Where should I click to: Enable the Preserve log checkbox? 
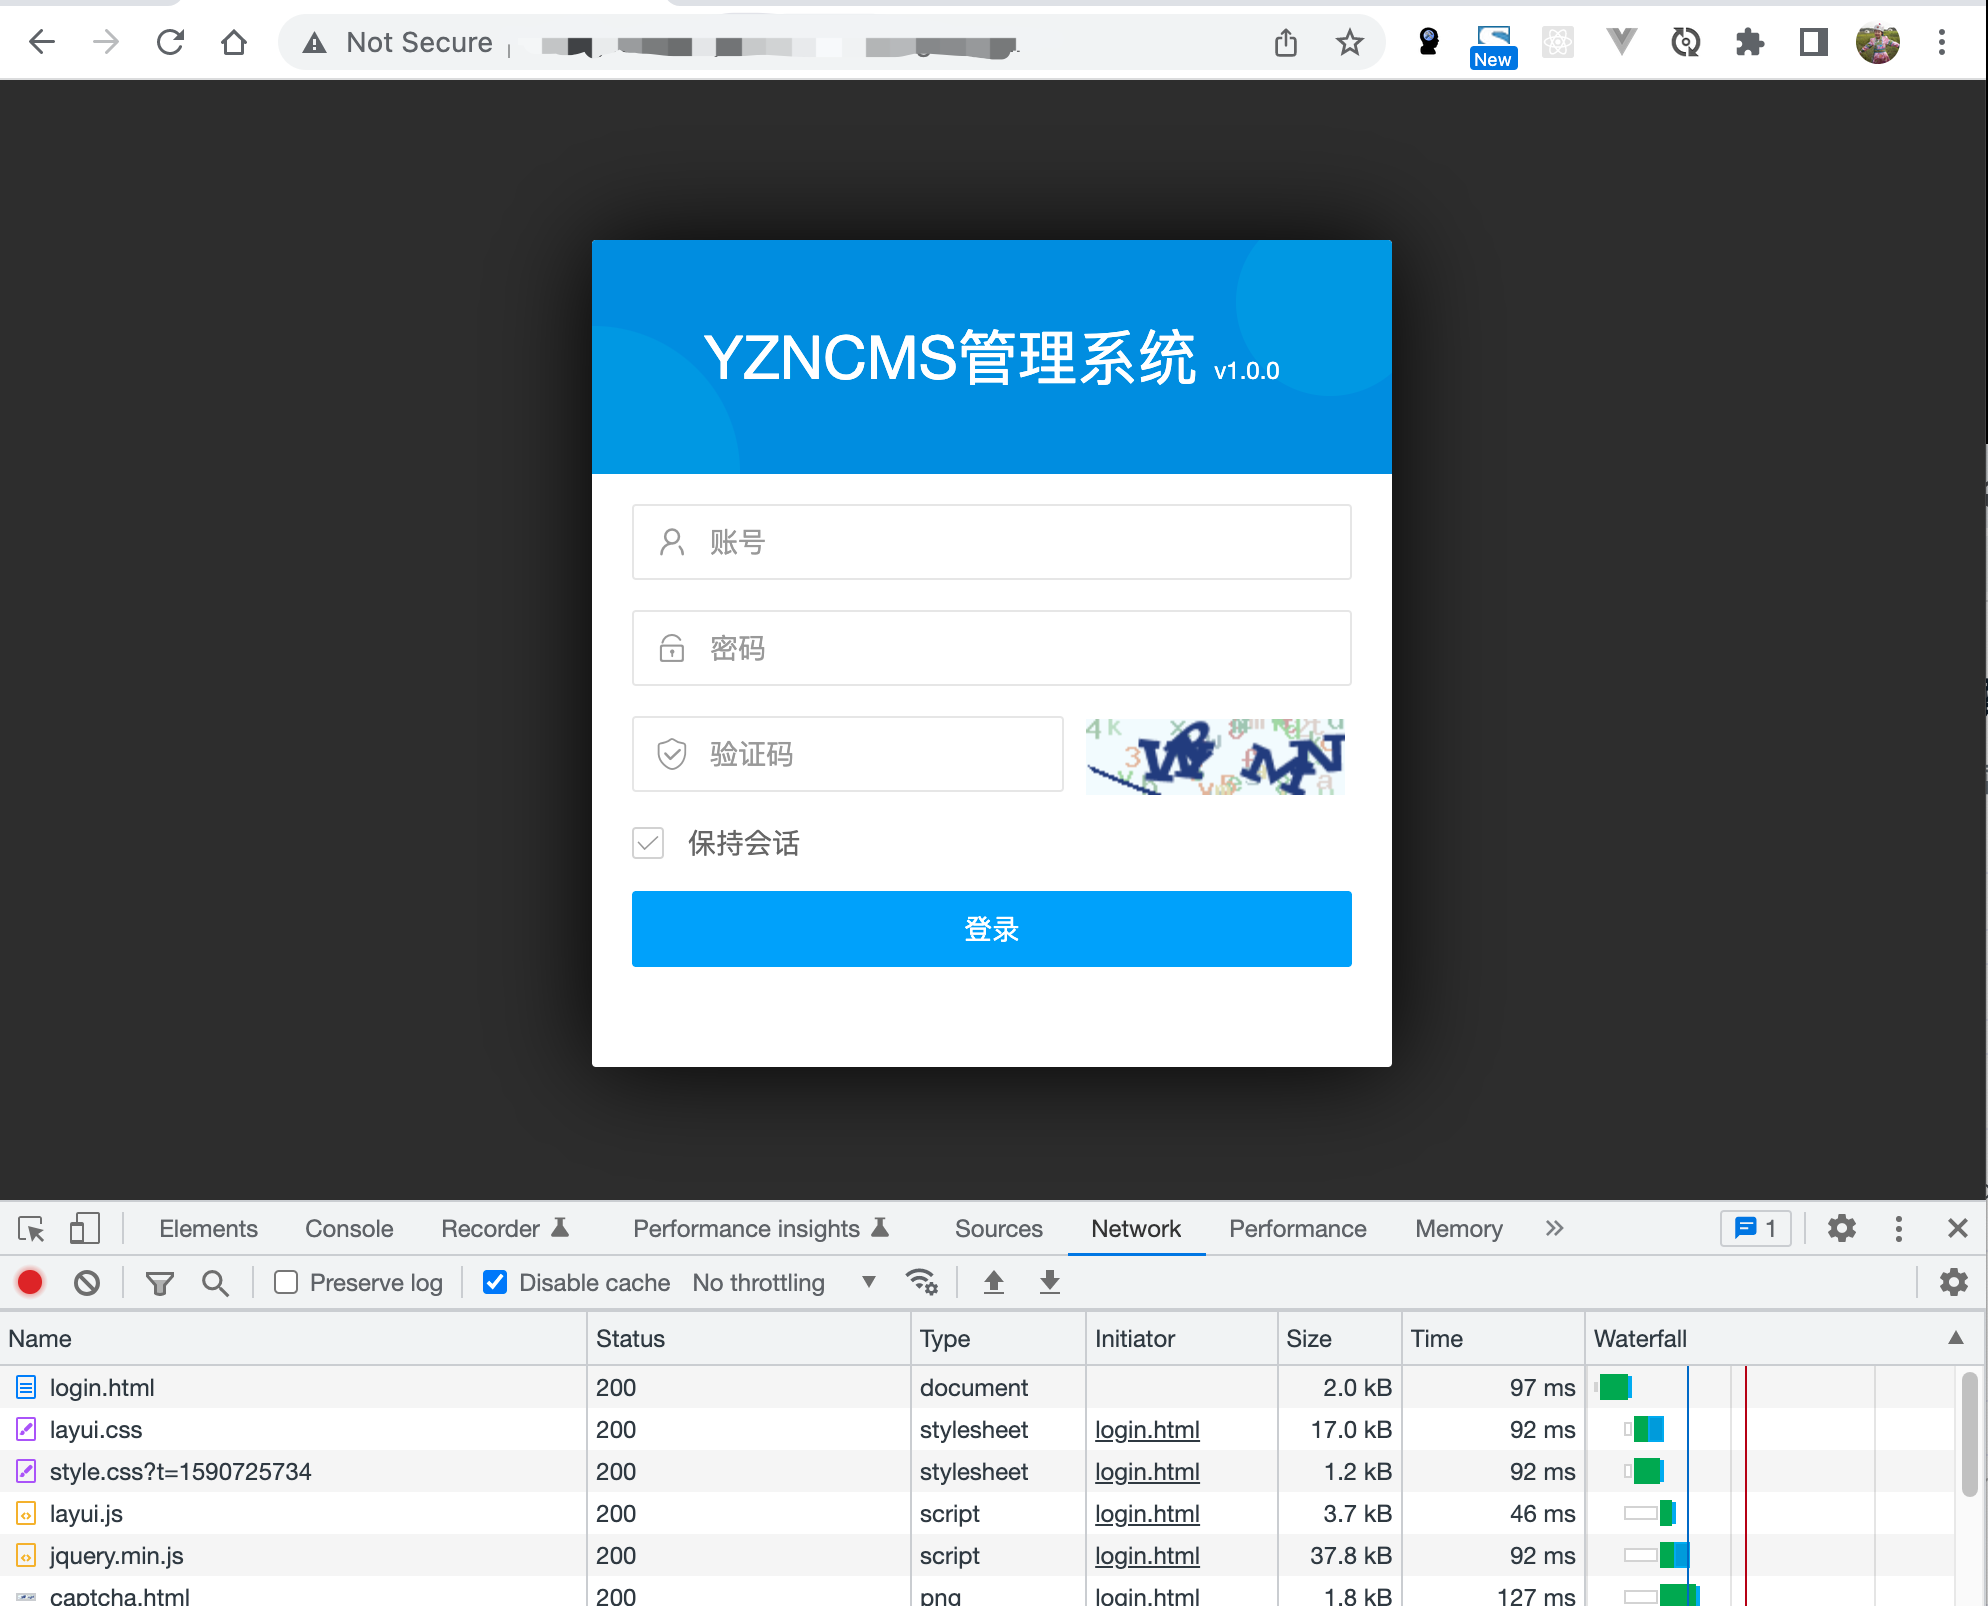point(287,1281)
